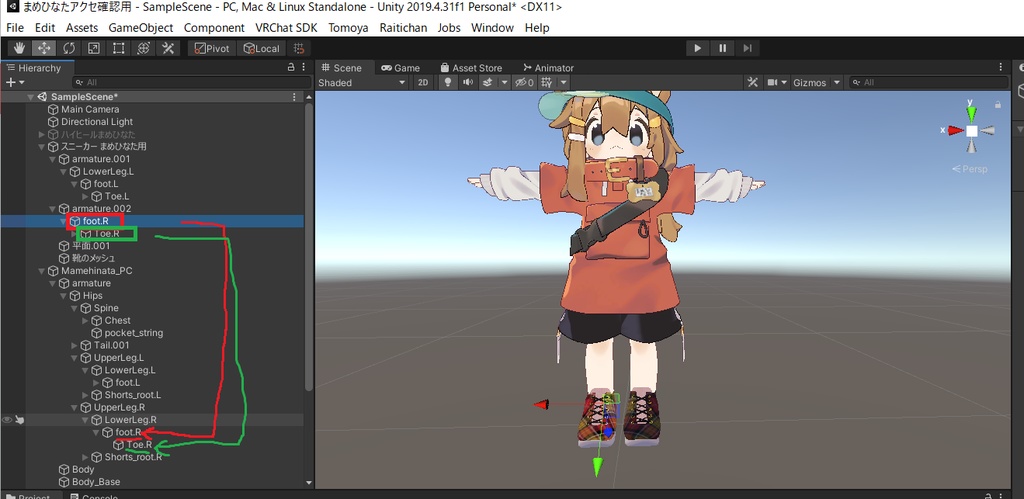The height and width of the screenshot is (499, 1024).
Task: Select the Rect tool
Action: (118, 48)
